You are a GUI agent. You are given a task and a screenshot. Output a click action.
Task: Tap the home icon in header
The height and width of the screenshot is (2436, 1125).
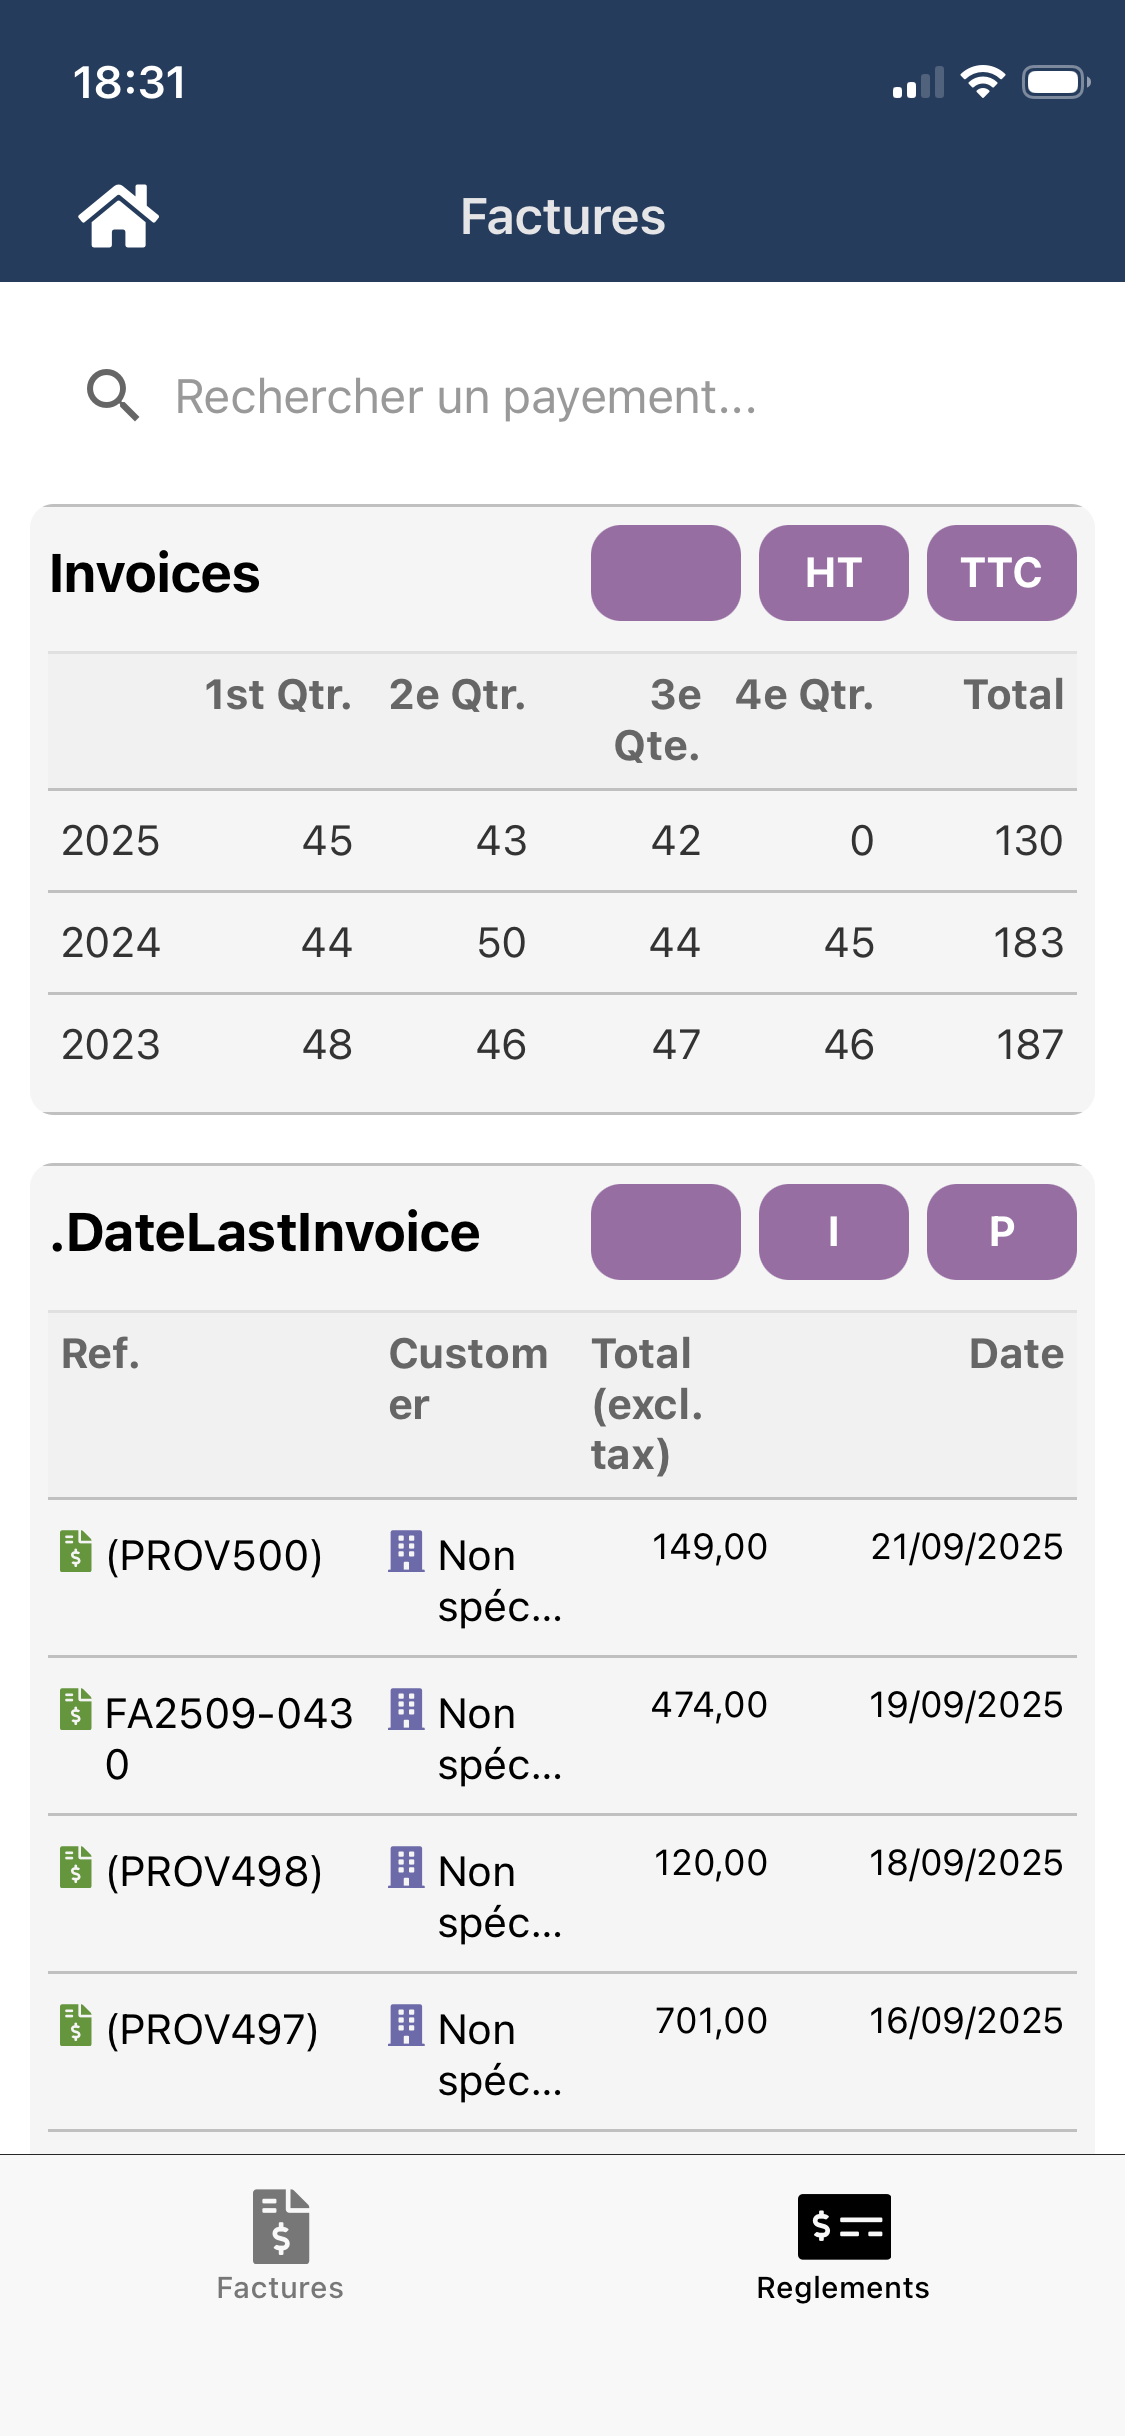[118, 216]
